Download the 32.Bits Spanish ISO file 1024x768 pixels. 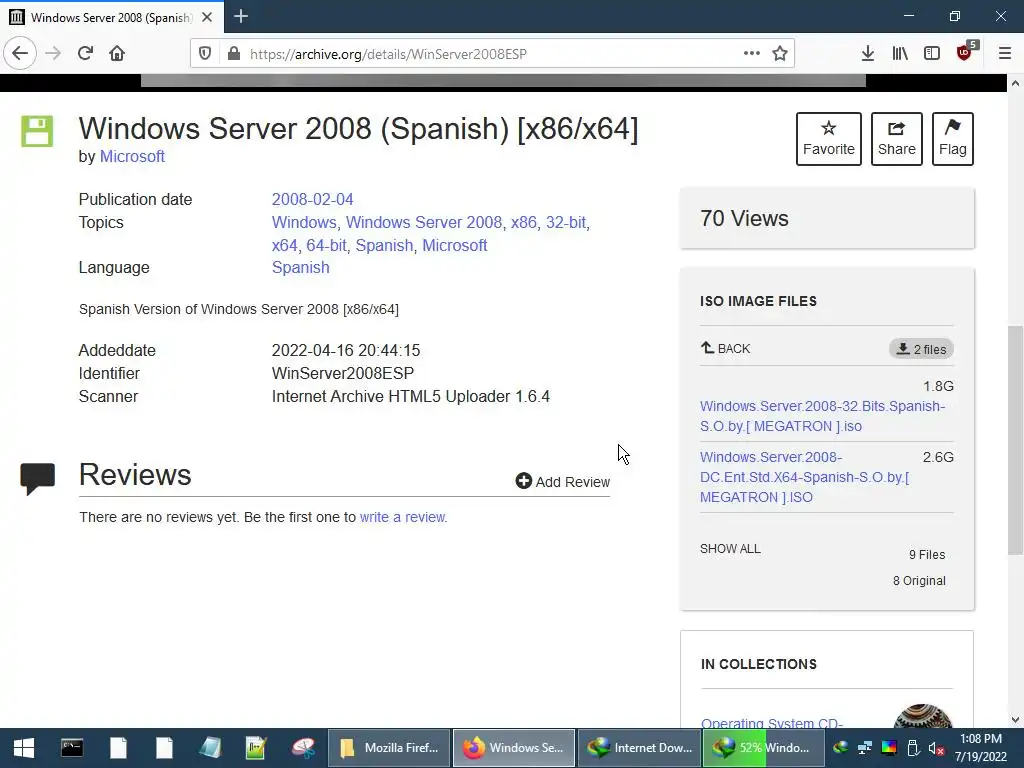coord(822,416)
